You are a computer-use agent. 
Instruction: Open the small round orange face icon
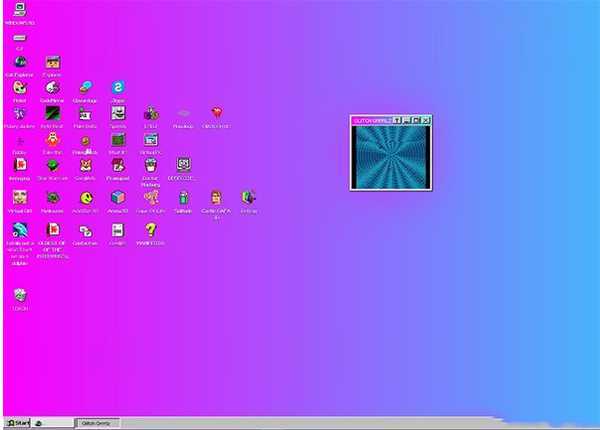pos(85,141)
